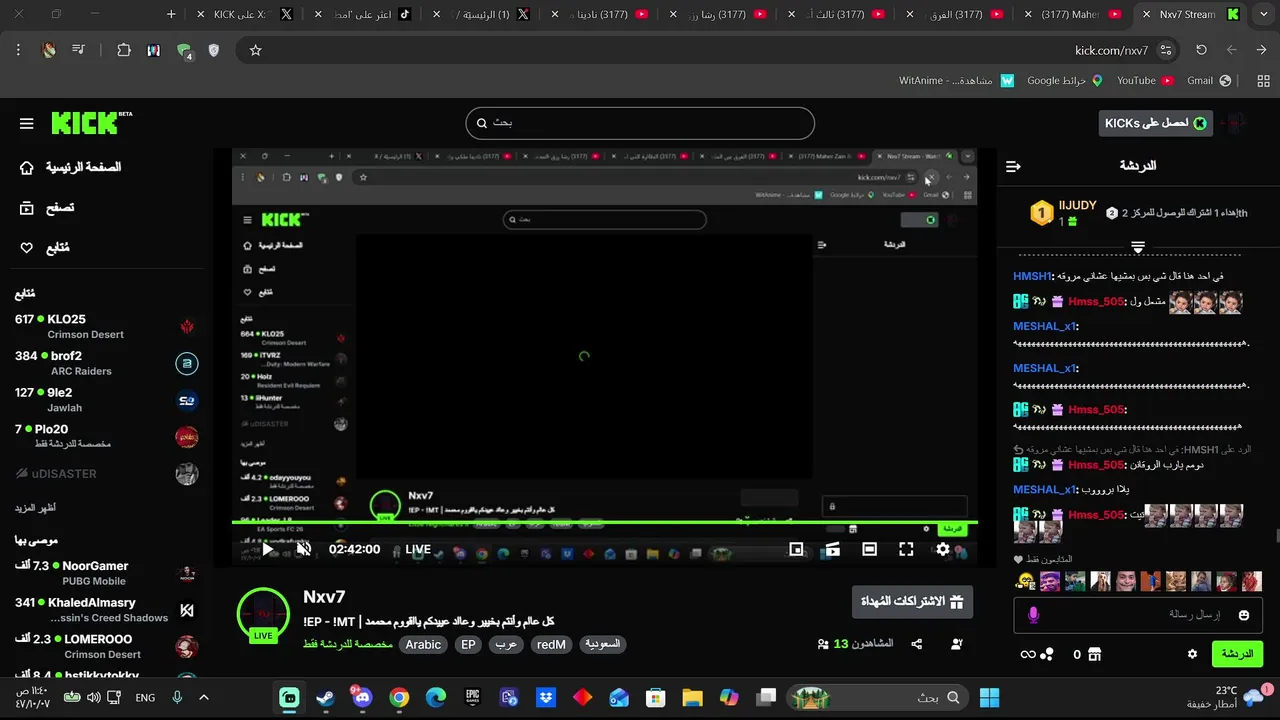Play the stream video

pos(267,549)
